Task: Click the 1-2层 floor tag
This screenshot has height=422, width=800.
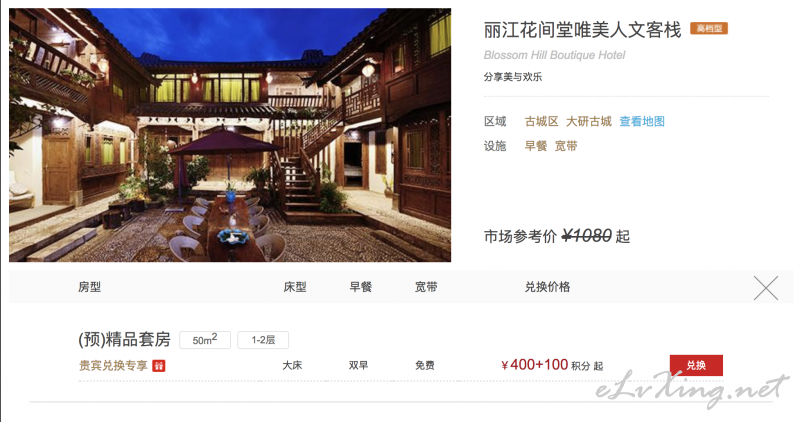Action: pos(263,340)
